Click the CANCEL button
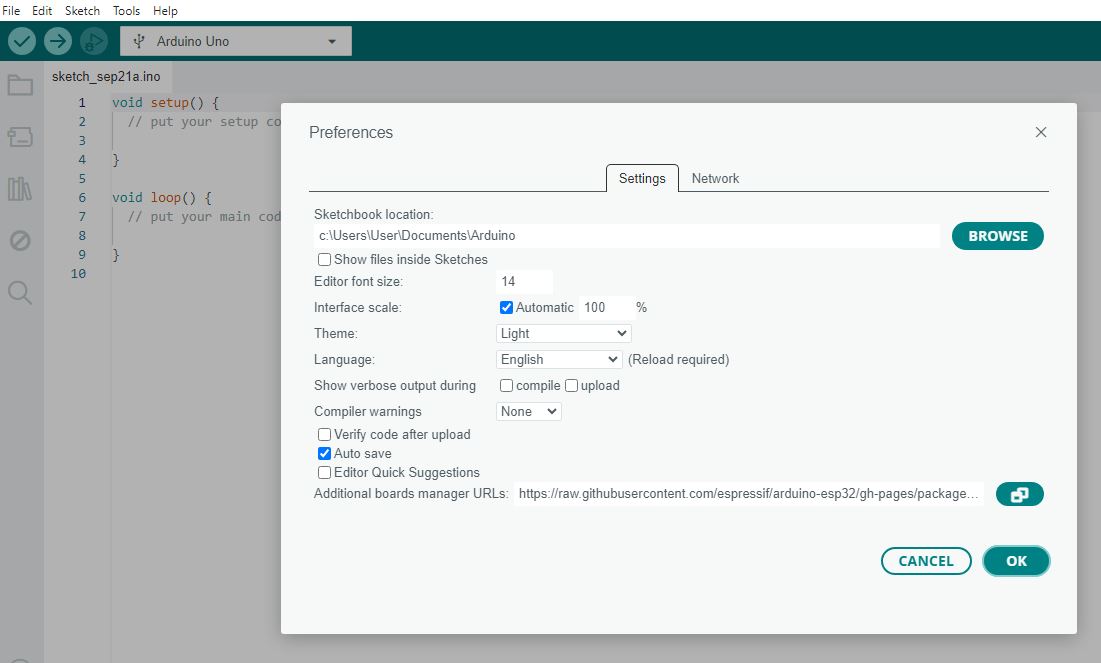Image resolution: width=1101 pixels, height=663 pixels. tap(926, 561)
